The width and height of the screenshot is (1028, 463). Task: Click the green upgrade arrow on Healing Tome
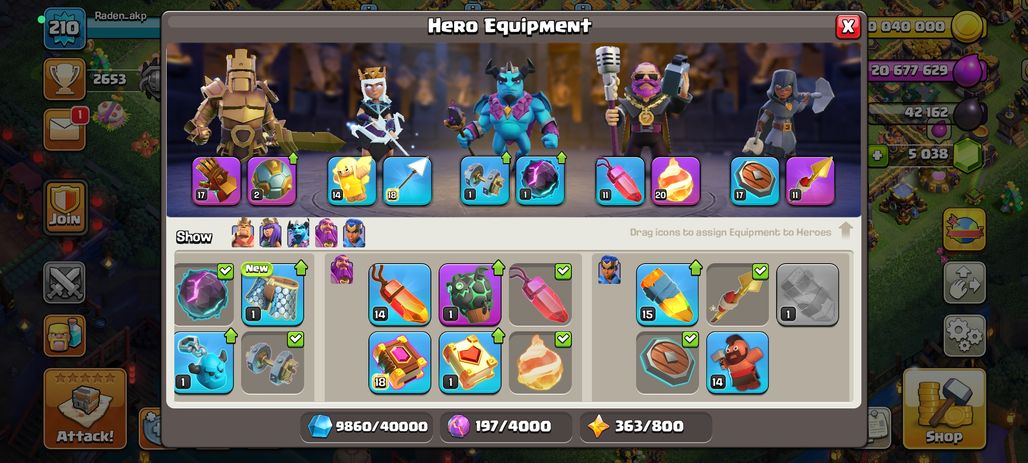point(498,336)
